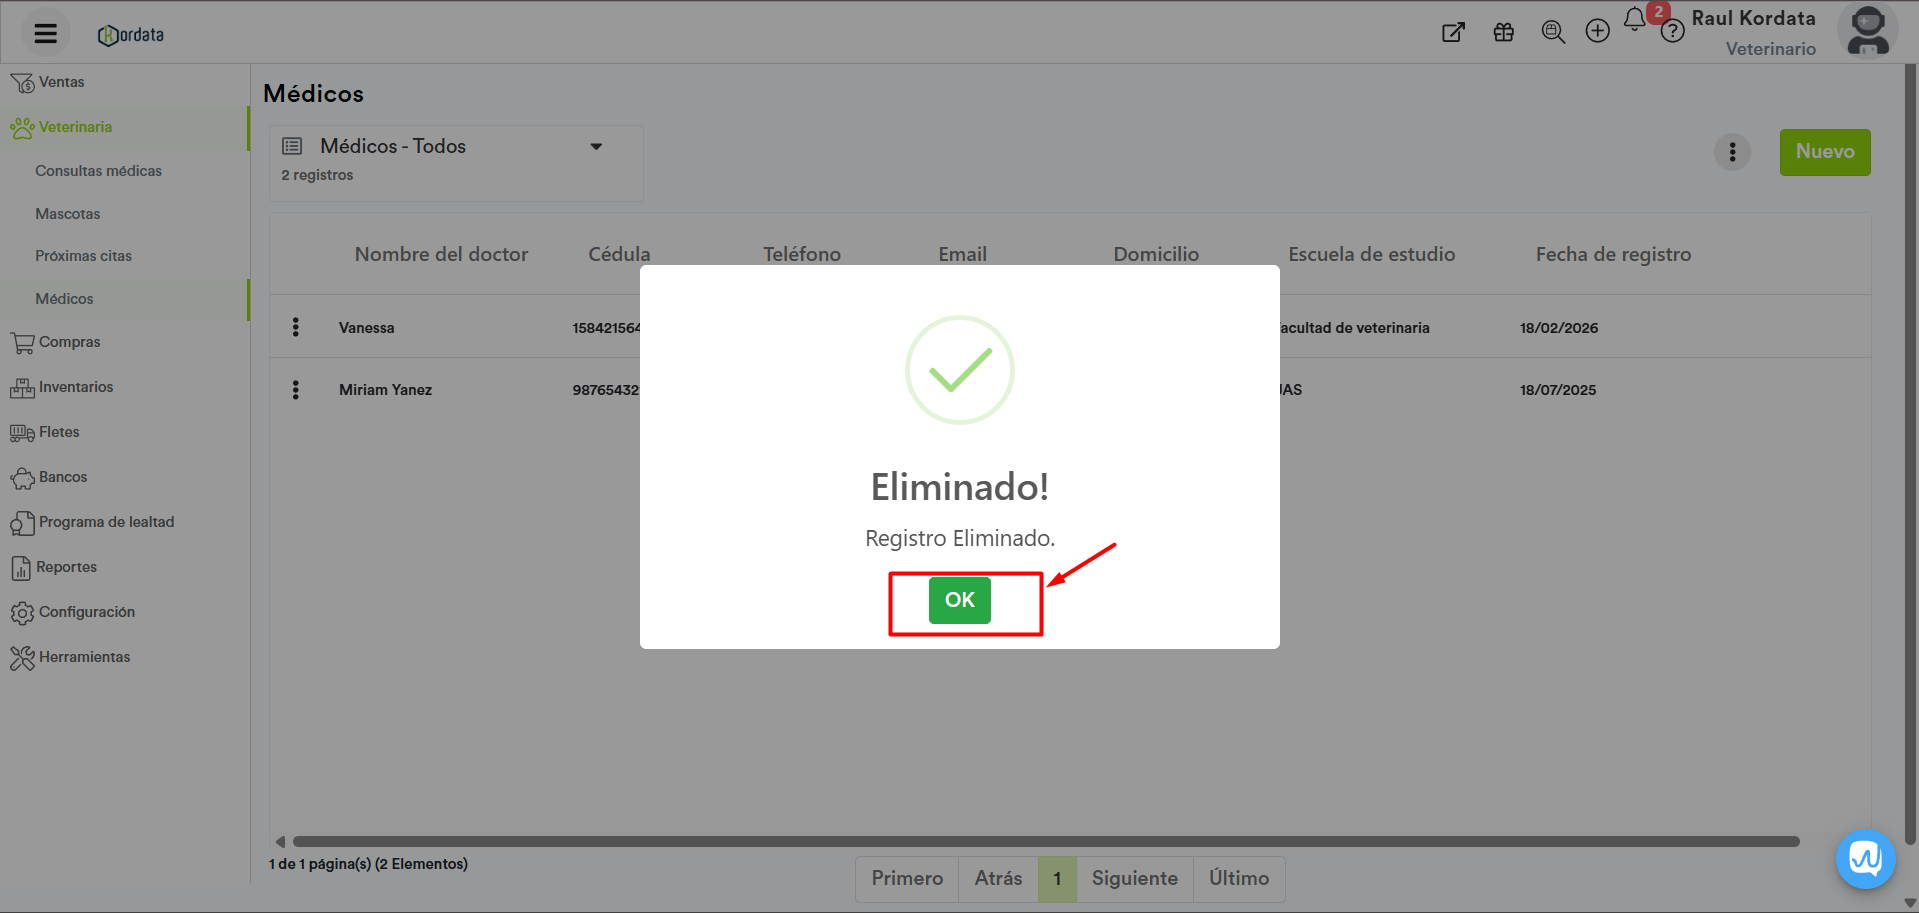Screen dimensions: 1919x913
Task: Click the user avatar icon
Action: (x=1867, y=32)
